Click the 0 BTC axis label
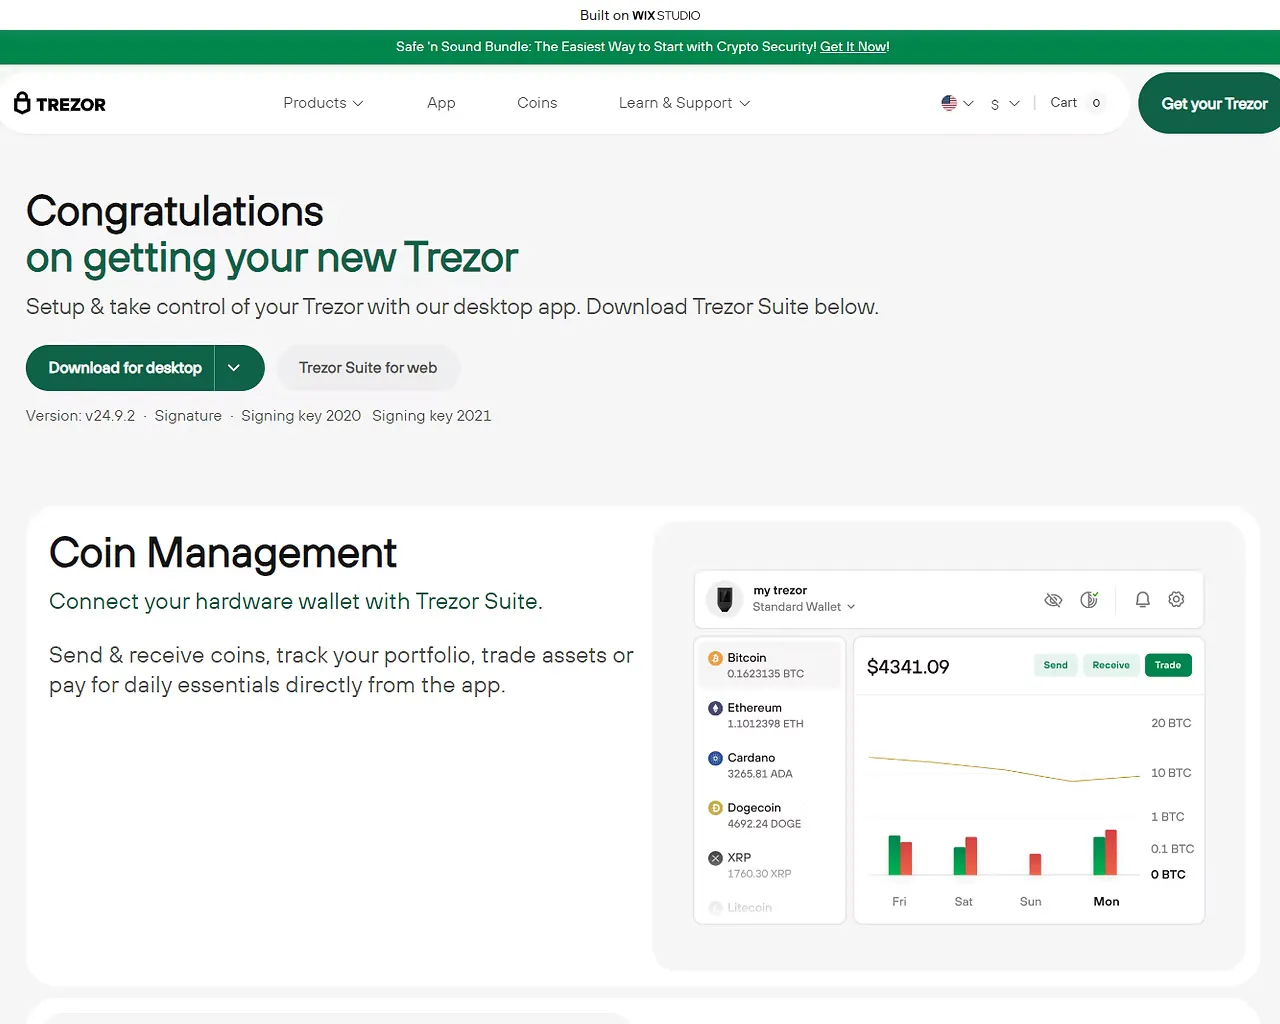 pos(1168,874)
